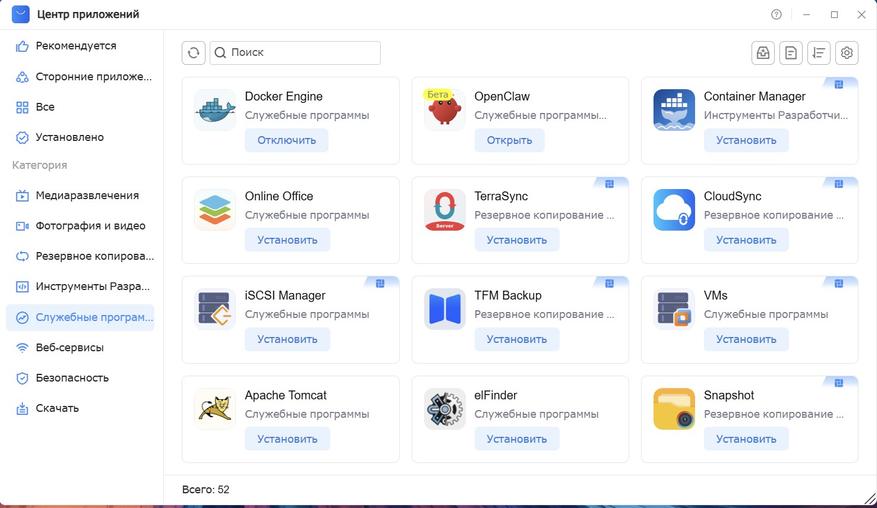This screenshot has height=508, width=877.
Task: Click the OpenClaw title text
Action: click(x=502, y=97)
